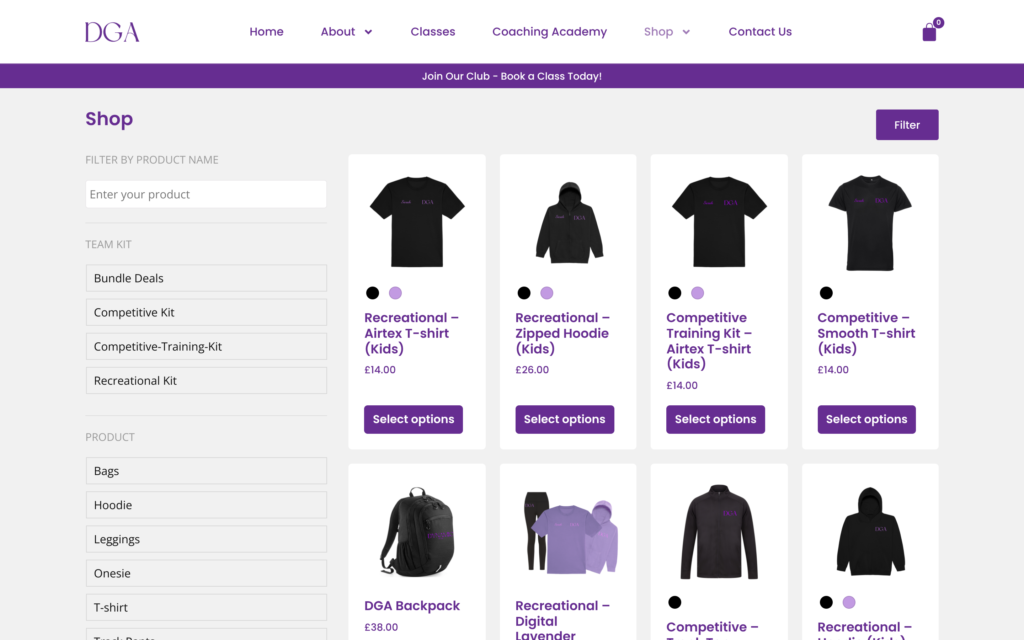The height and width of the screenshot is (640, 1024).
Task: Go to the Classes page
Action: click(x=432, y=32)
